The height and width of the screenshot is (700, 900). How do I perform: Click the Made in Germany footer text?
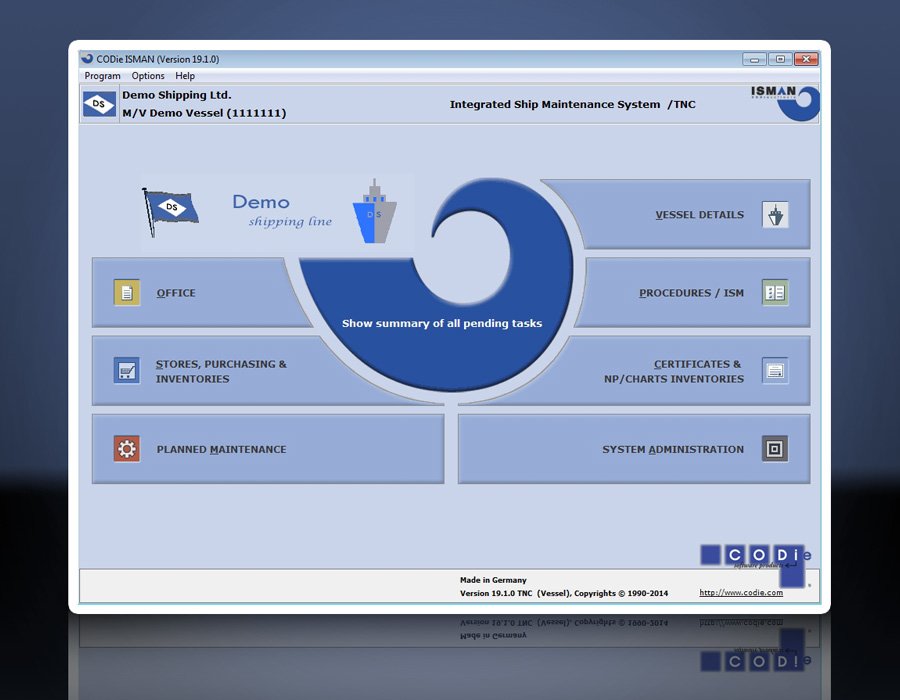pos(493,580)
